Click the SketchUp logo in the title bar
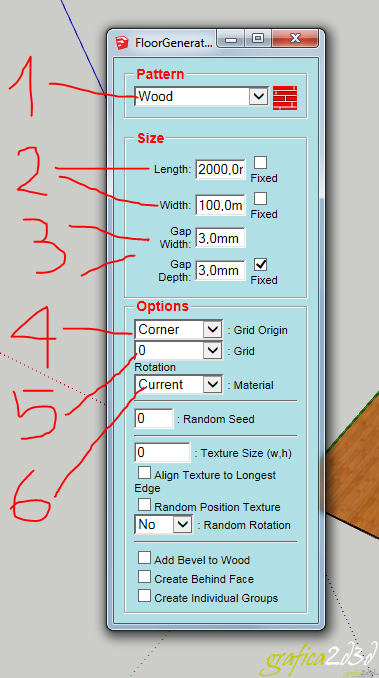379x678 pixels. tap(123, 42)
